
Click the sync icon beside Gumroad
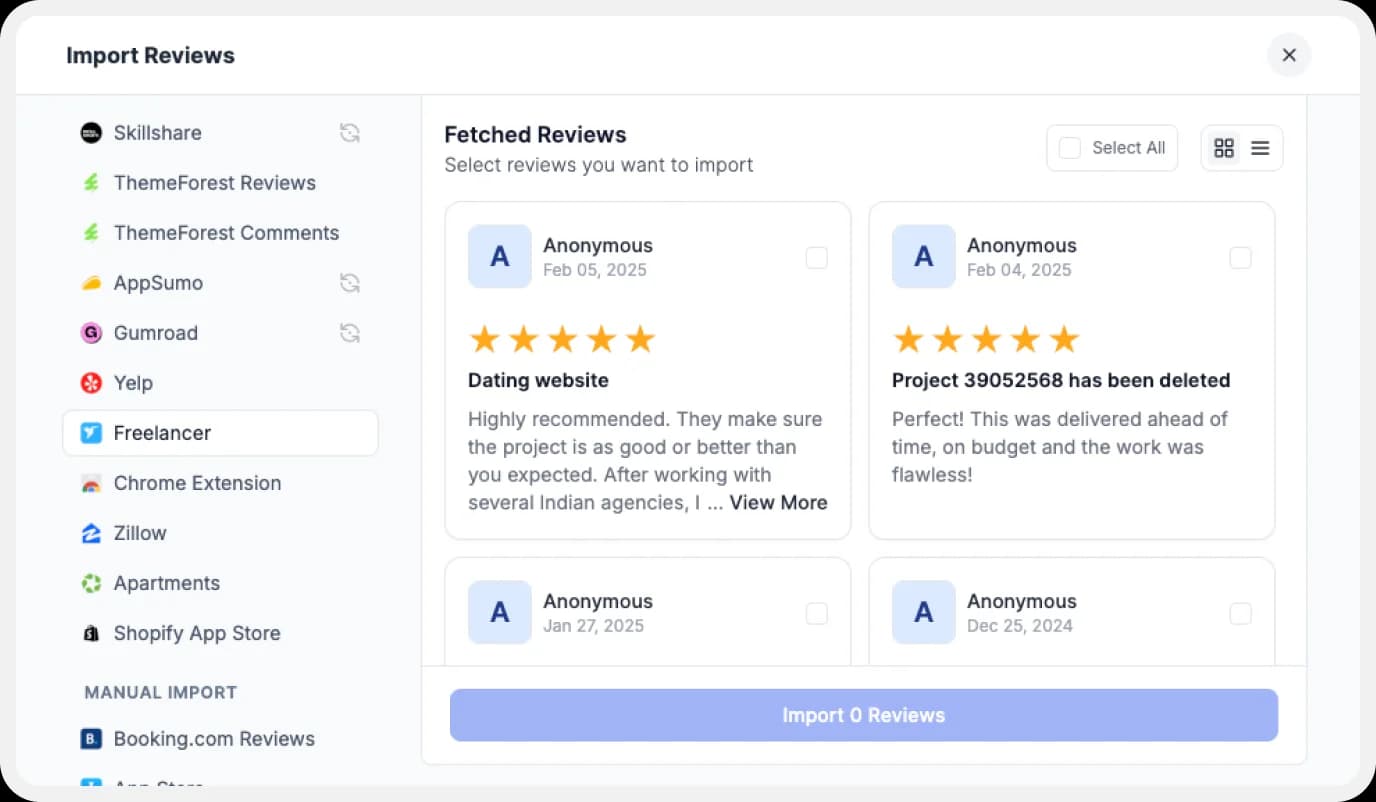pos(349,333)
